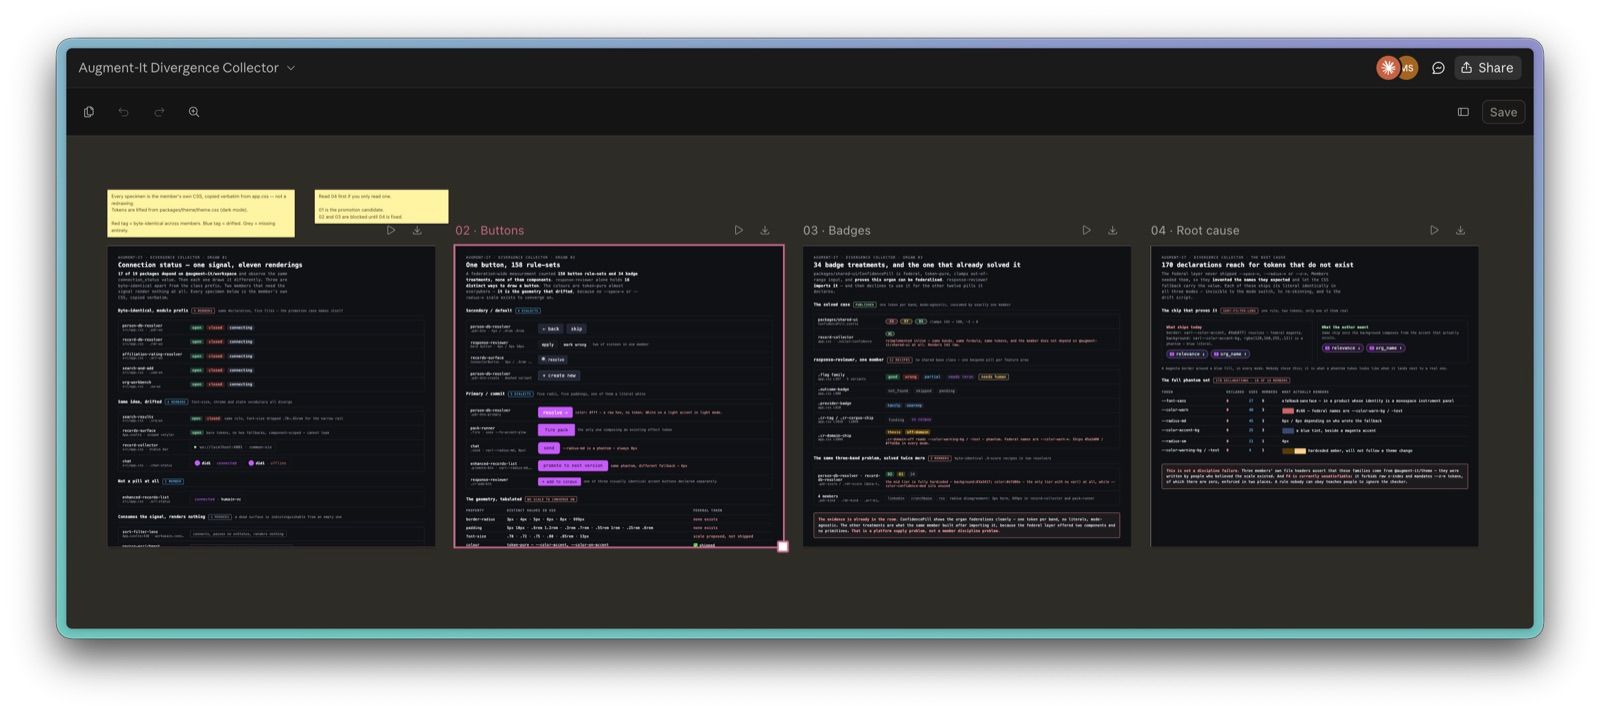This screenshot has width=1600, height=713.
Task: Click the undo arrow icon
Action: [124, 112]
